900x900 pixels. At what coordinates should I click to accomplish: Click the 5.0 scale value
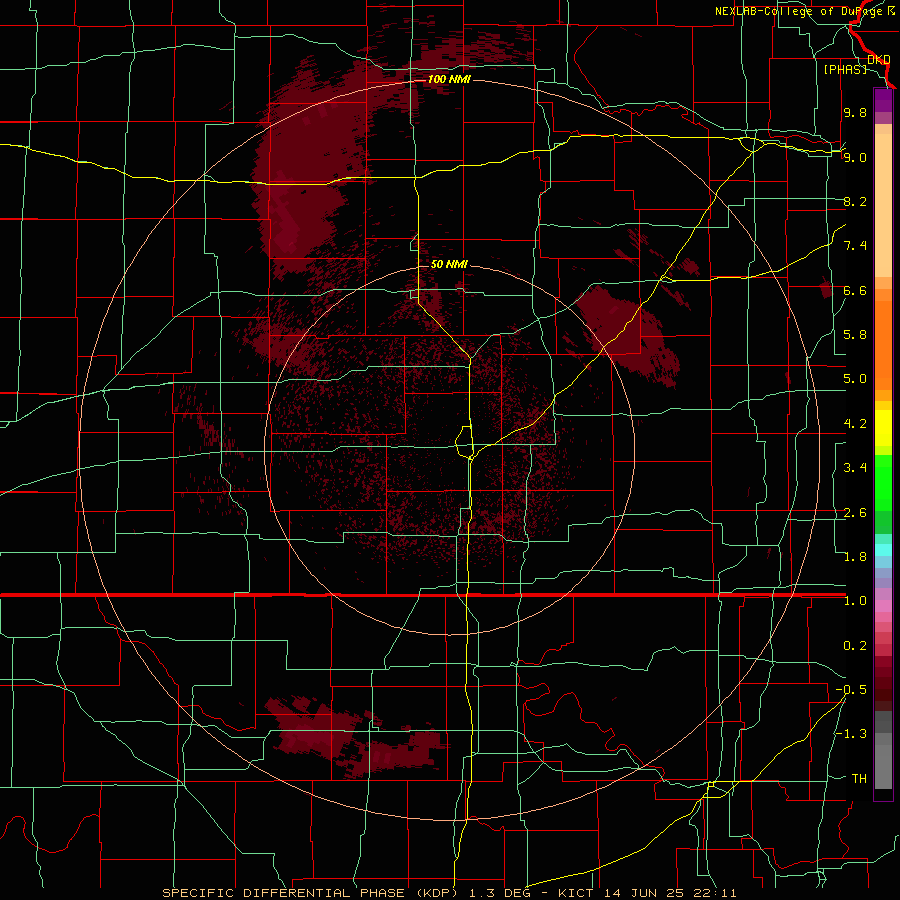(855, 379)
